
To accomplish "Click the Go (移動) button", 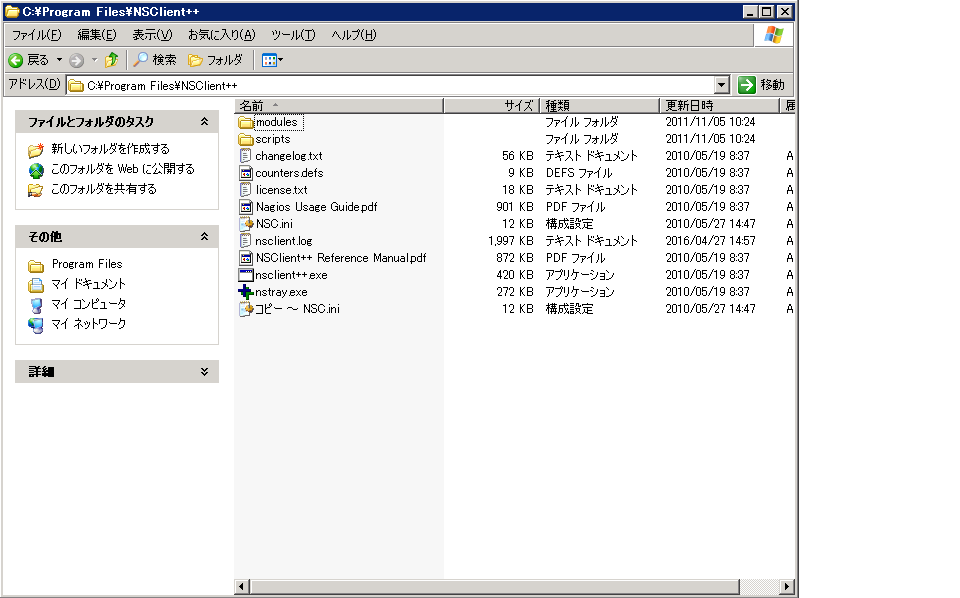I will tap(762, 85).
